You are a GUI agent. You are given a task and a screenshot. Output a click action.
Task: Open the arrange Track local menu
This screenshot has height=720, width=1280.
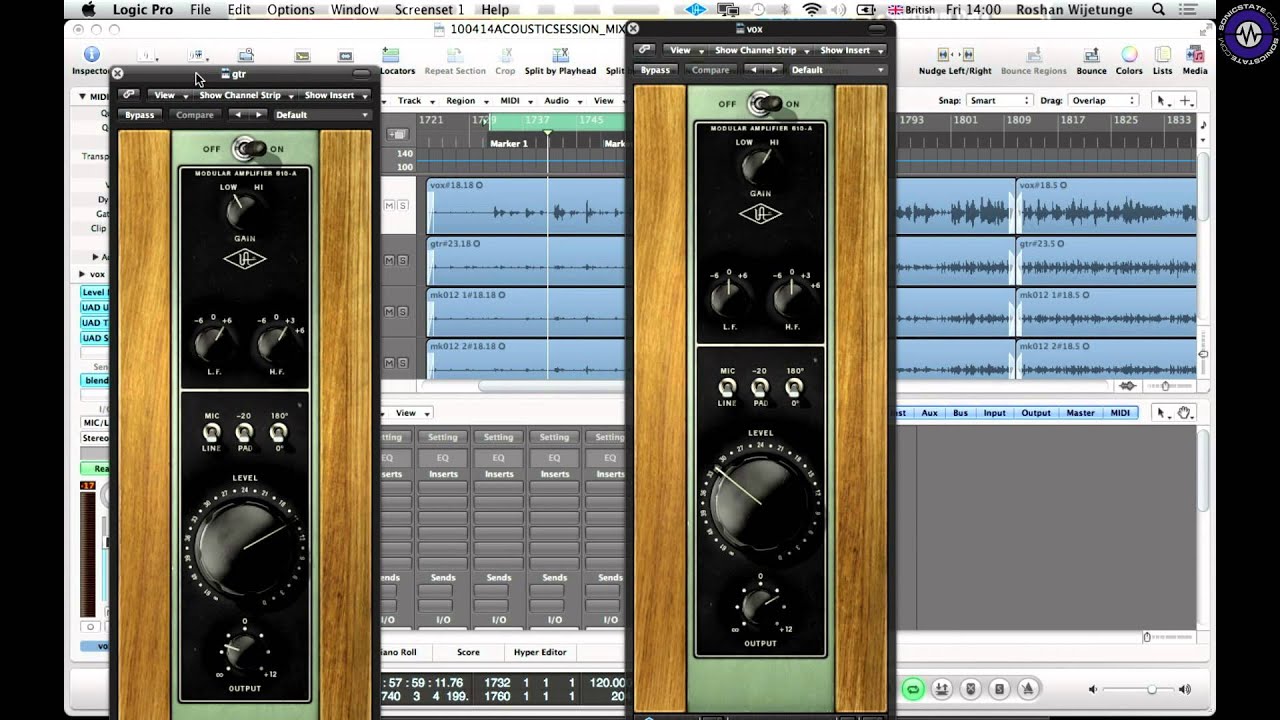click(x=415, y=101)
